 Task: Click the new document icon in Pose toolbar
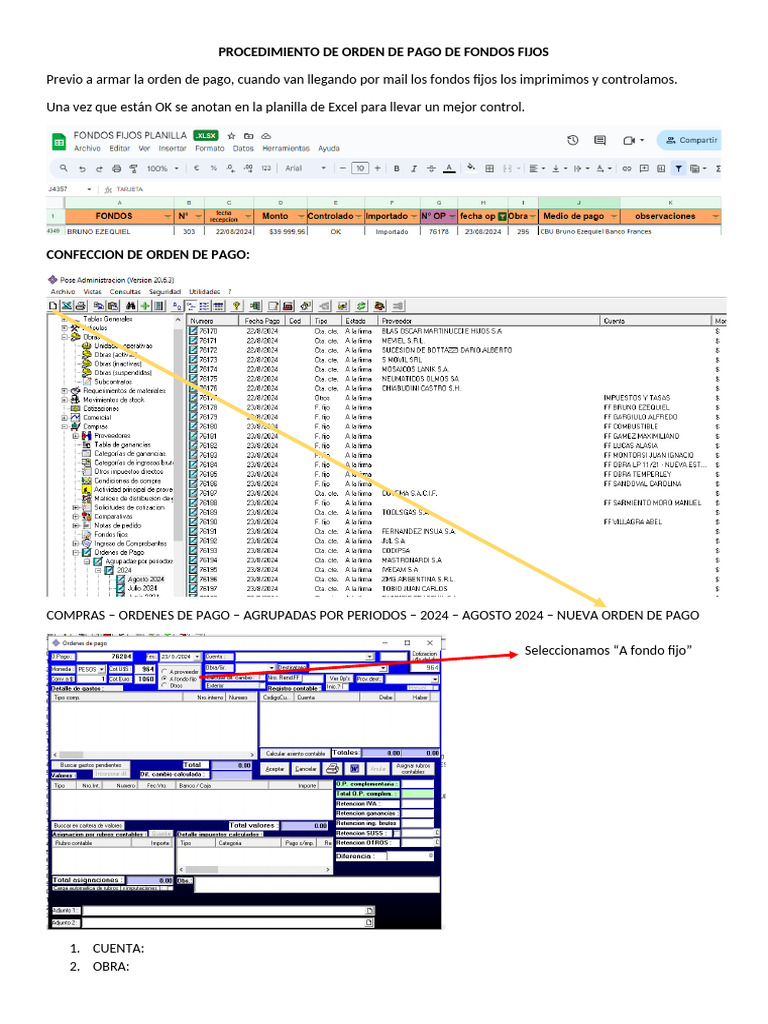pos(53,306)
